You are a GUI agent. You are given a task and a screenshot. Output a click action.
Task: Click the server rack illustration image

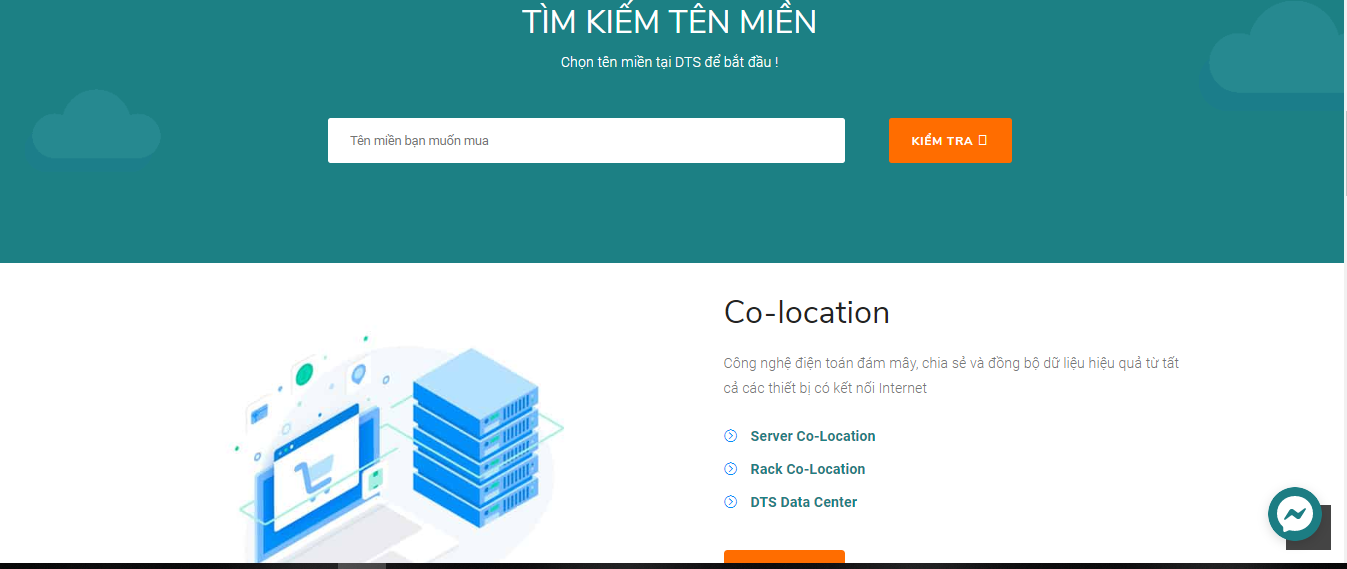tap(399, 450)
